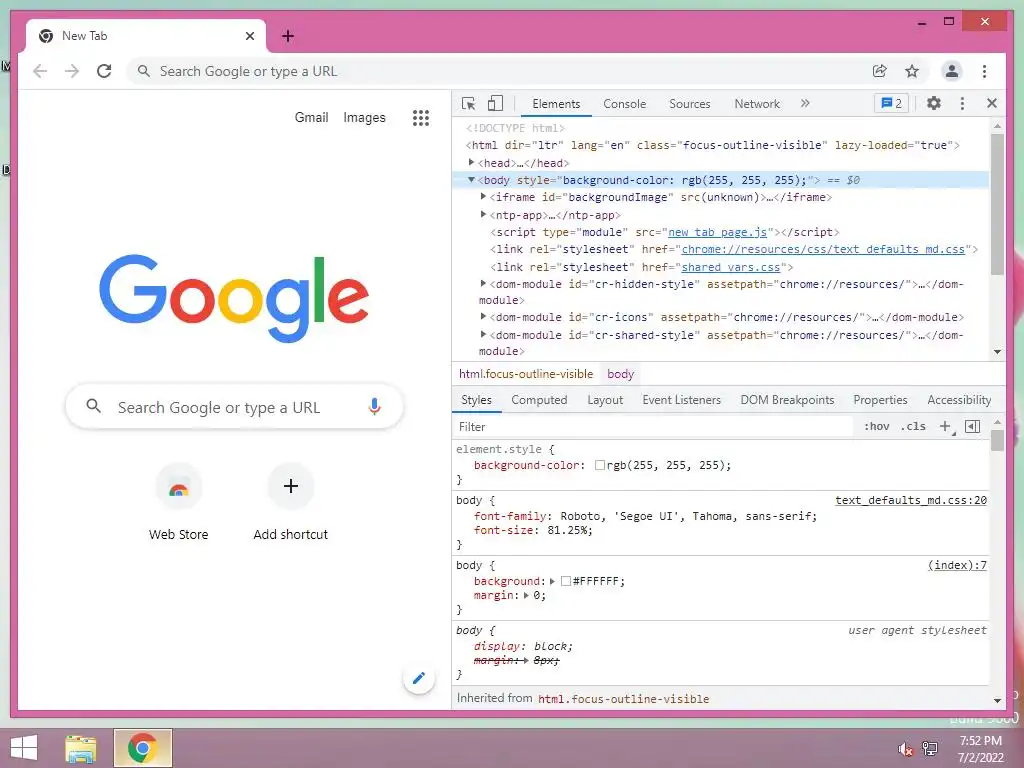Click the Gmail link
This screenshot has height=768, width=1024.
coord(311,118)
